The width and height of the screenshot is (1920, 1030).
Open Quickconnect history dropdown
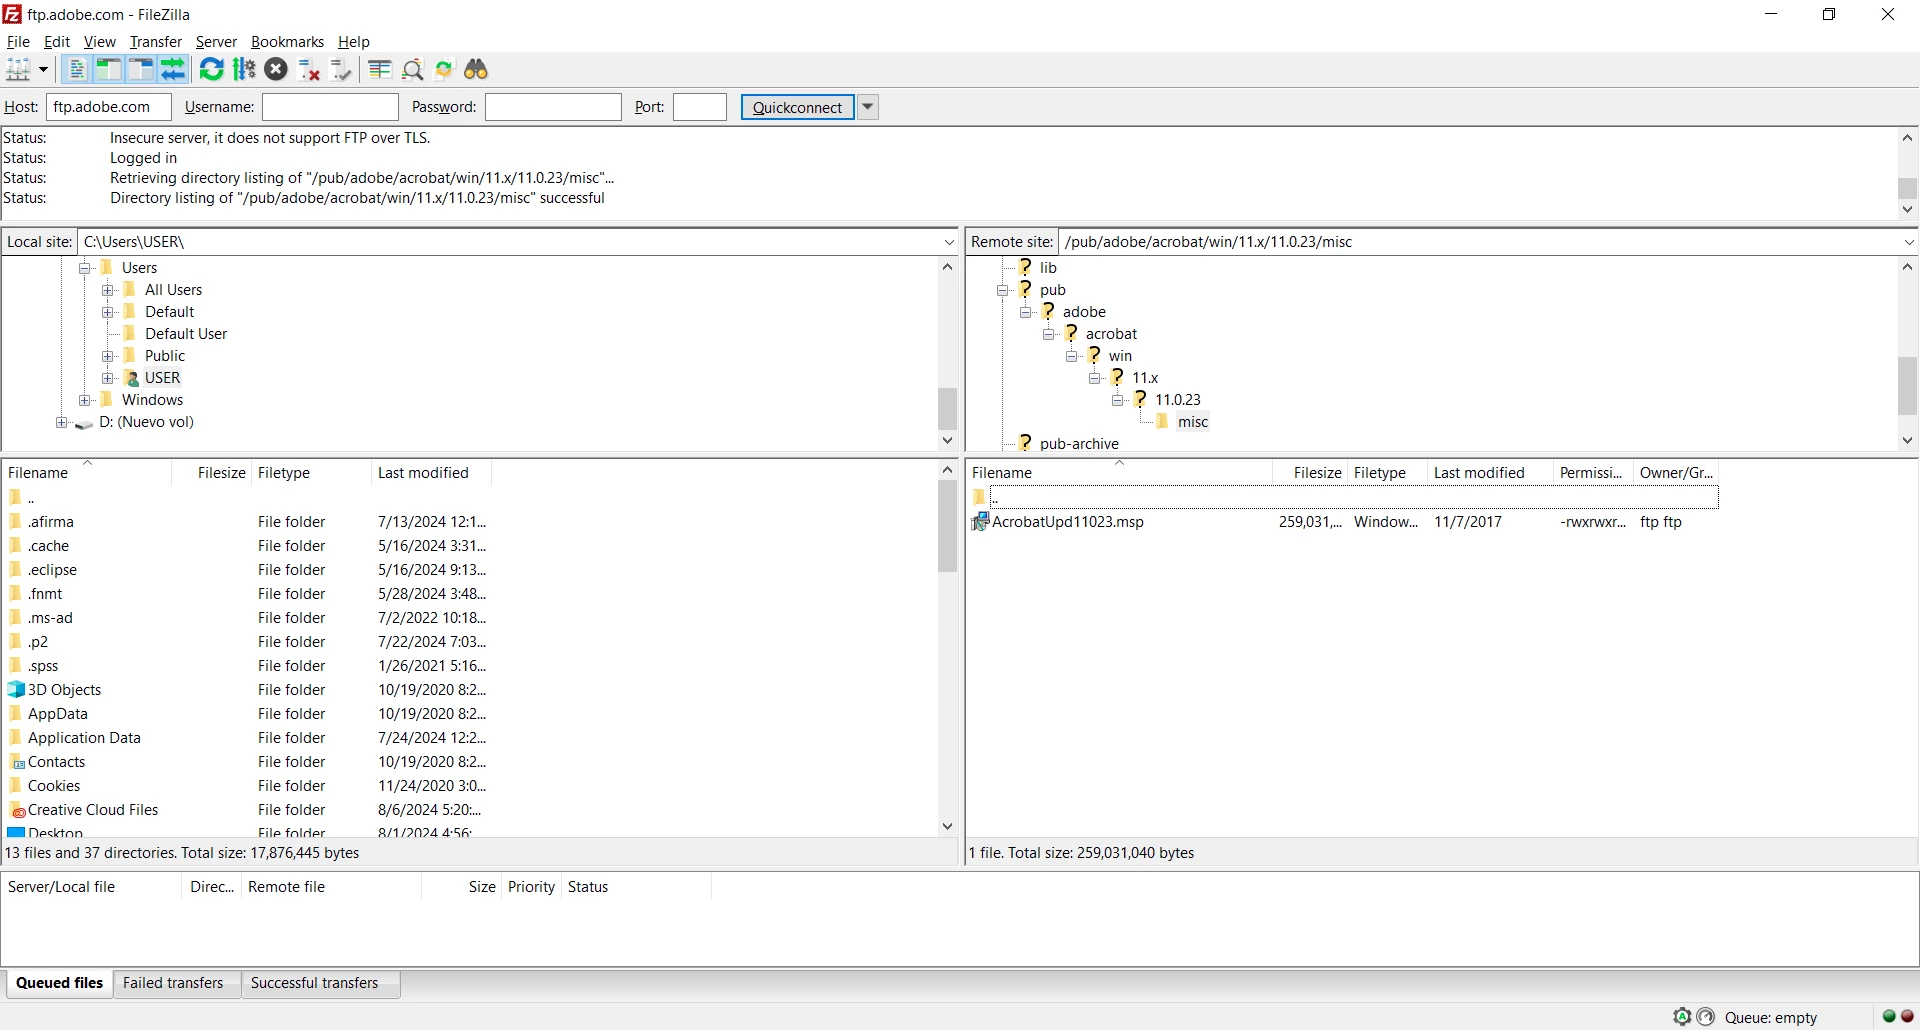868,107
